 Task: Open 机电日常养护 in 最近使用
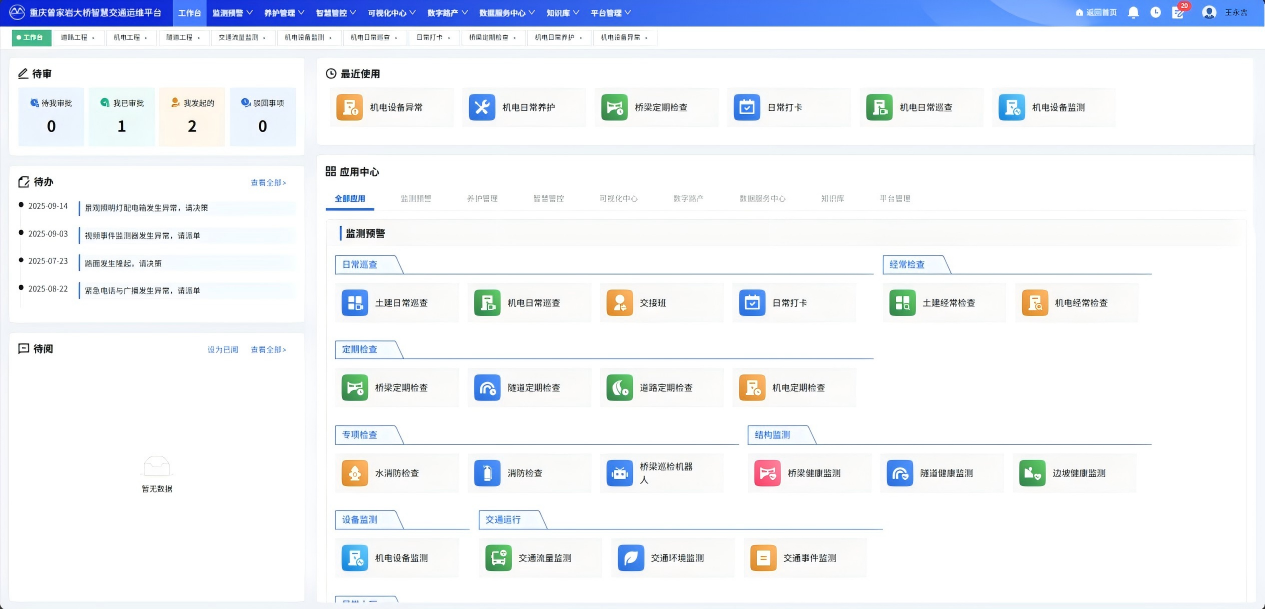click(x=525, y=107)
